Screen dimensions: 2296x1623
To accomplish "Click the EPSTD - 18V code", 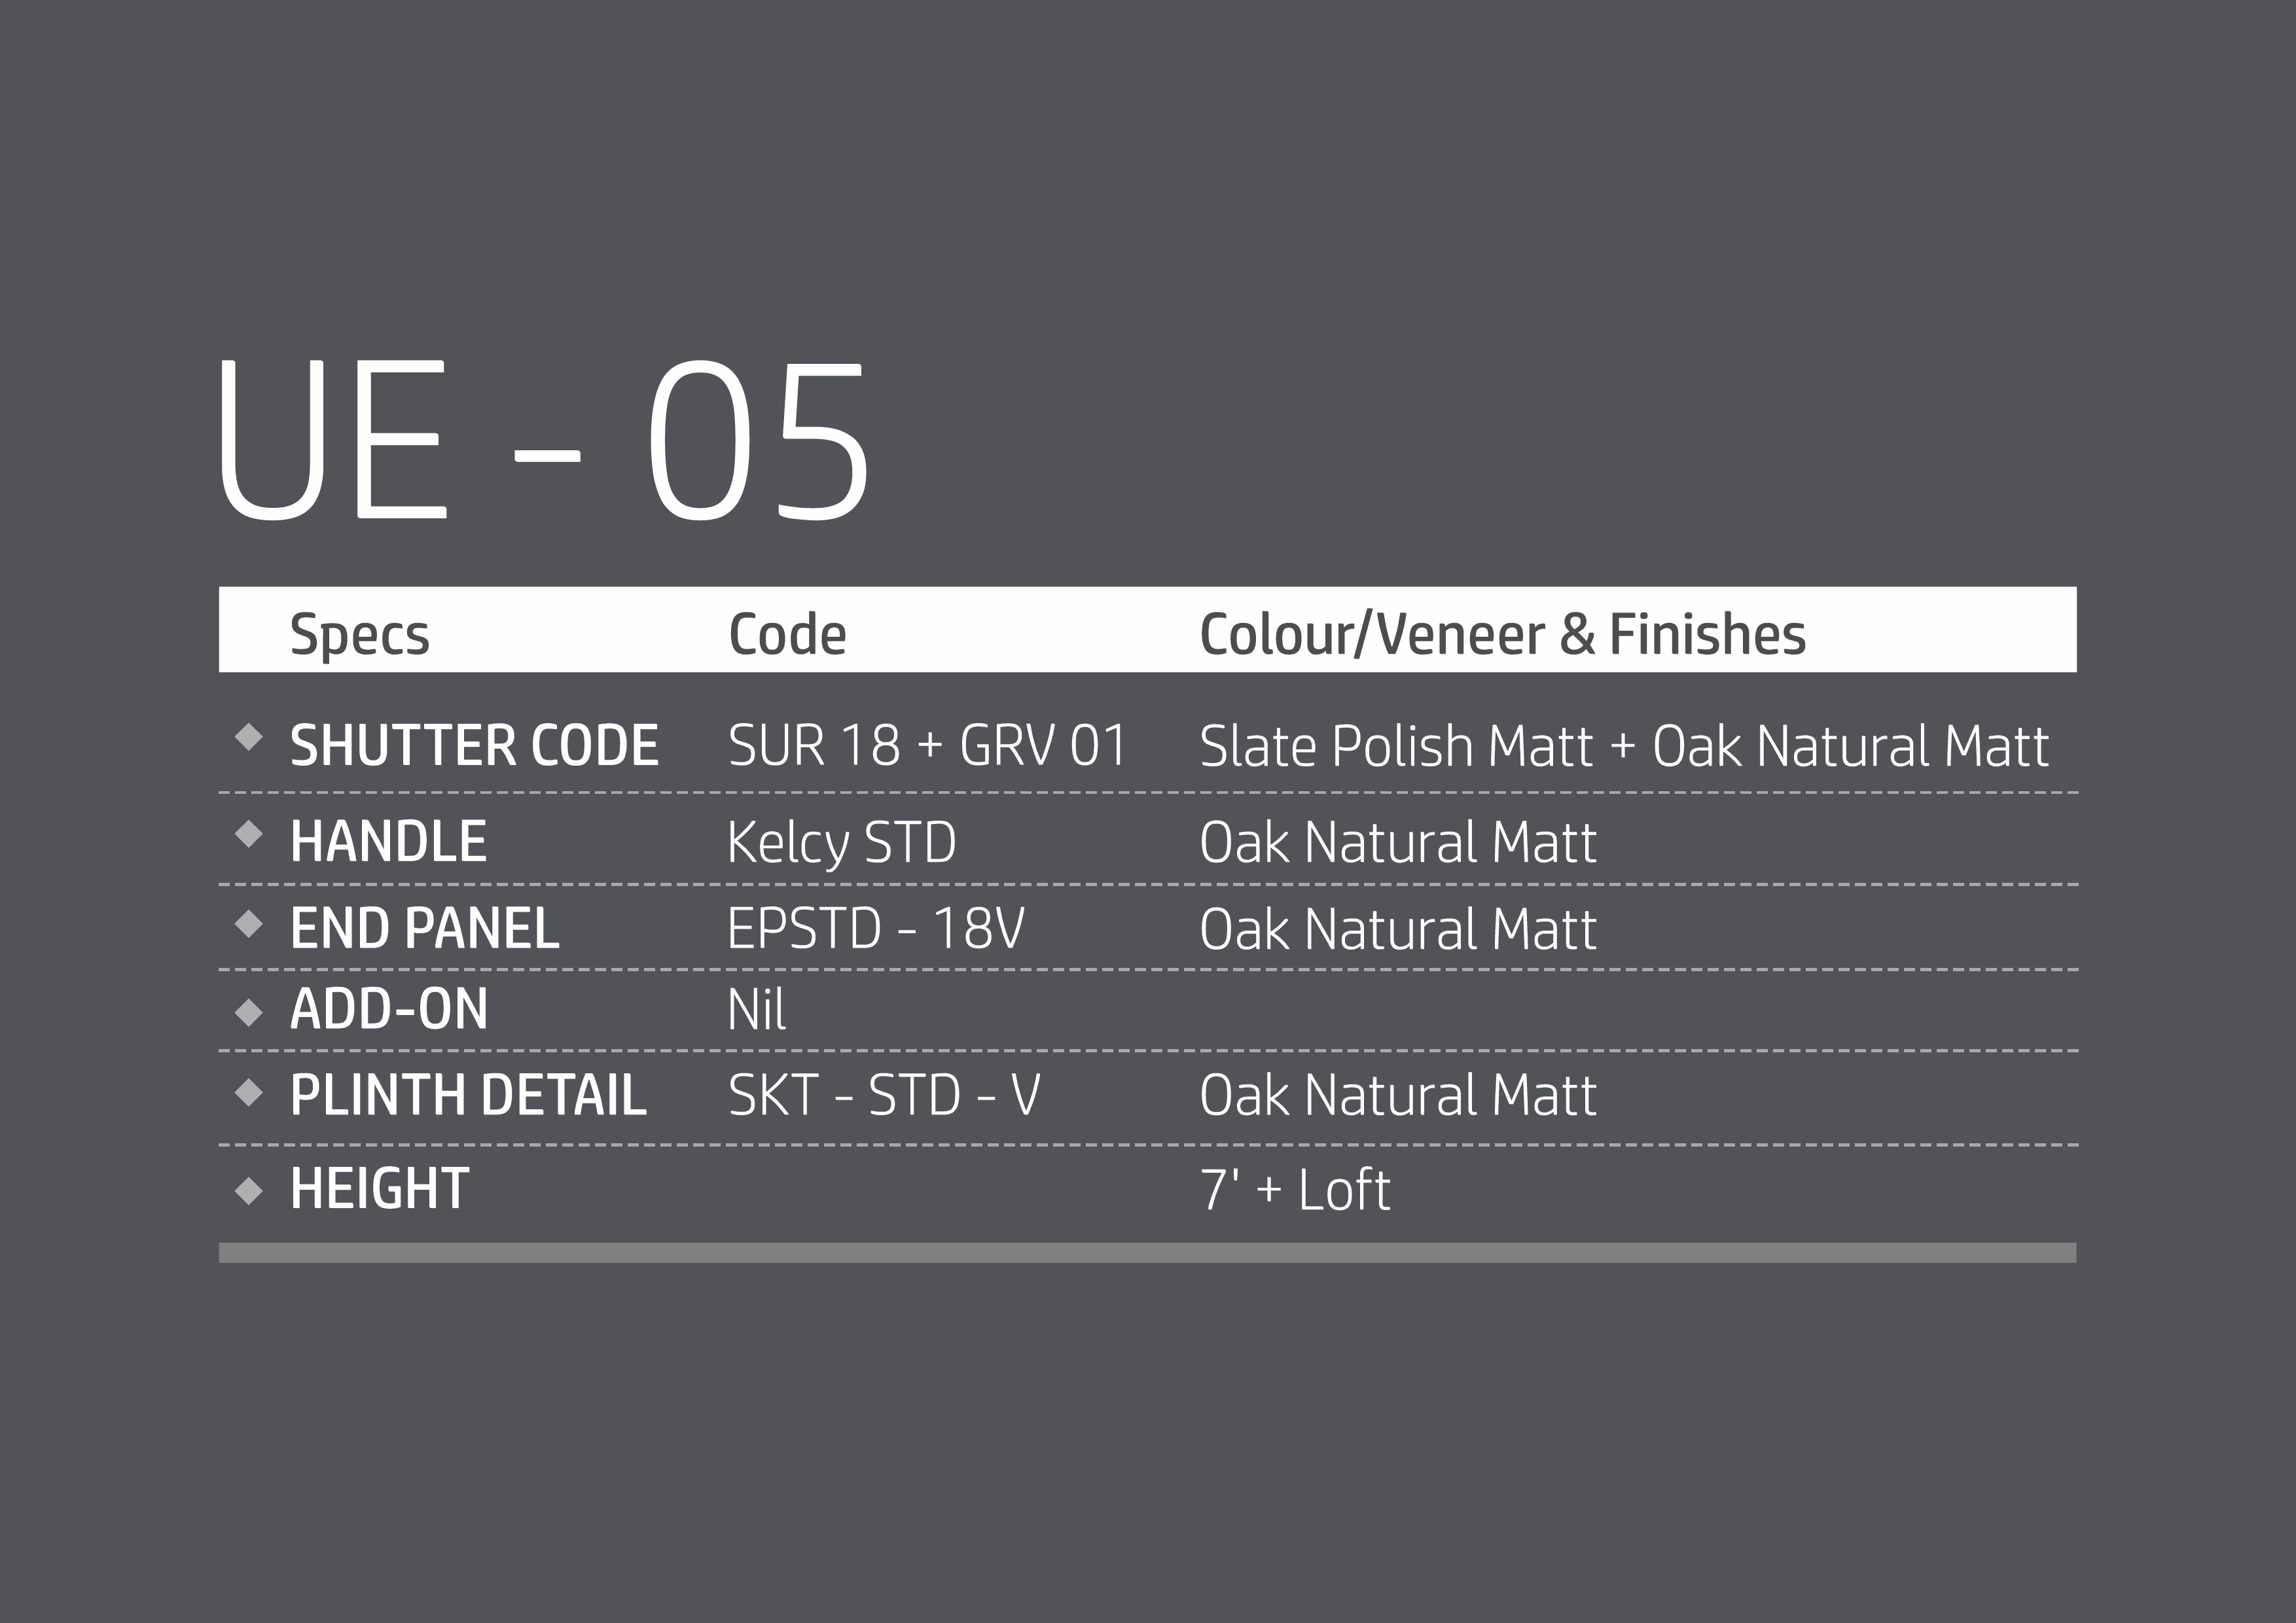I will pos(875,929).
